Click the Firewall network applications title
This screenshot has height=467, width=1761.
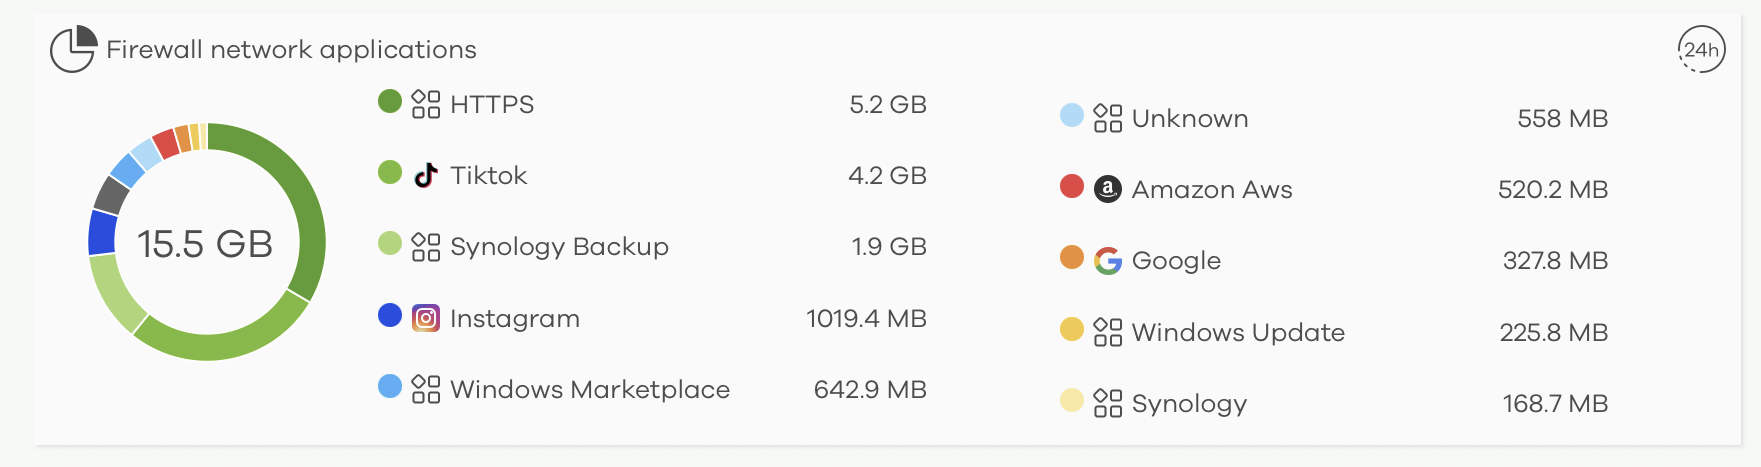click(x=291, y=50)
